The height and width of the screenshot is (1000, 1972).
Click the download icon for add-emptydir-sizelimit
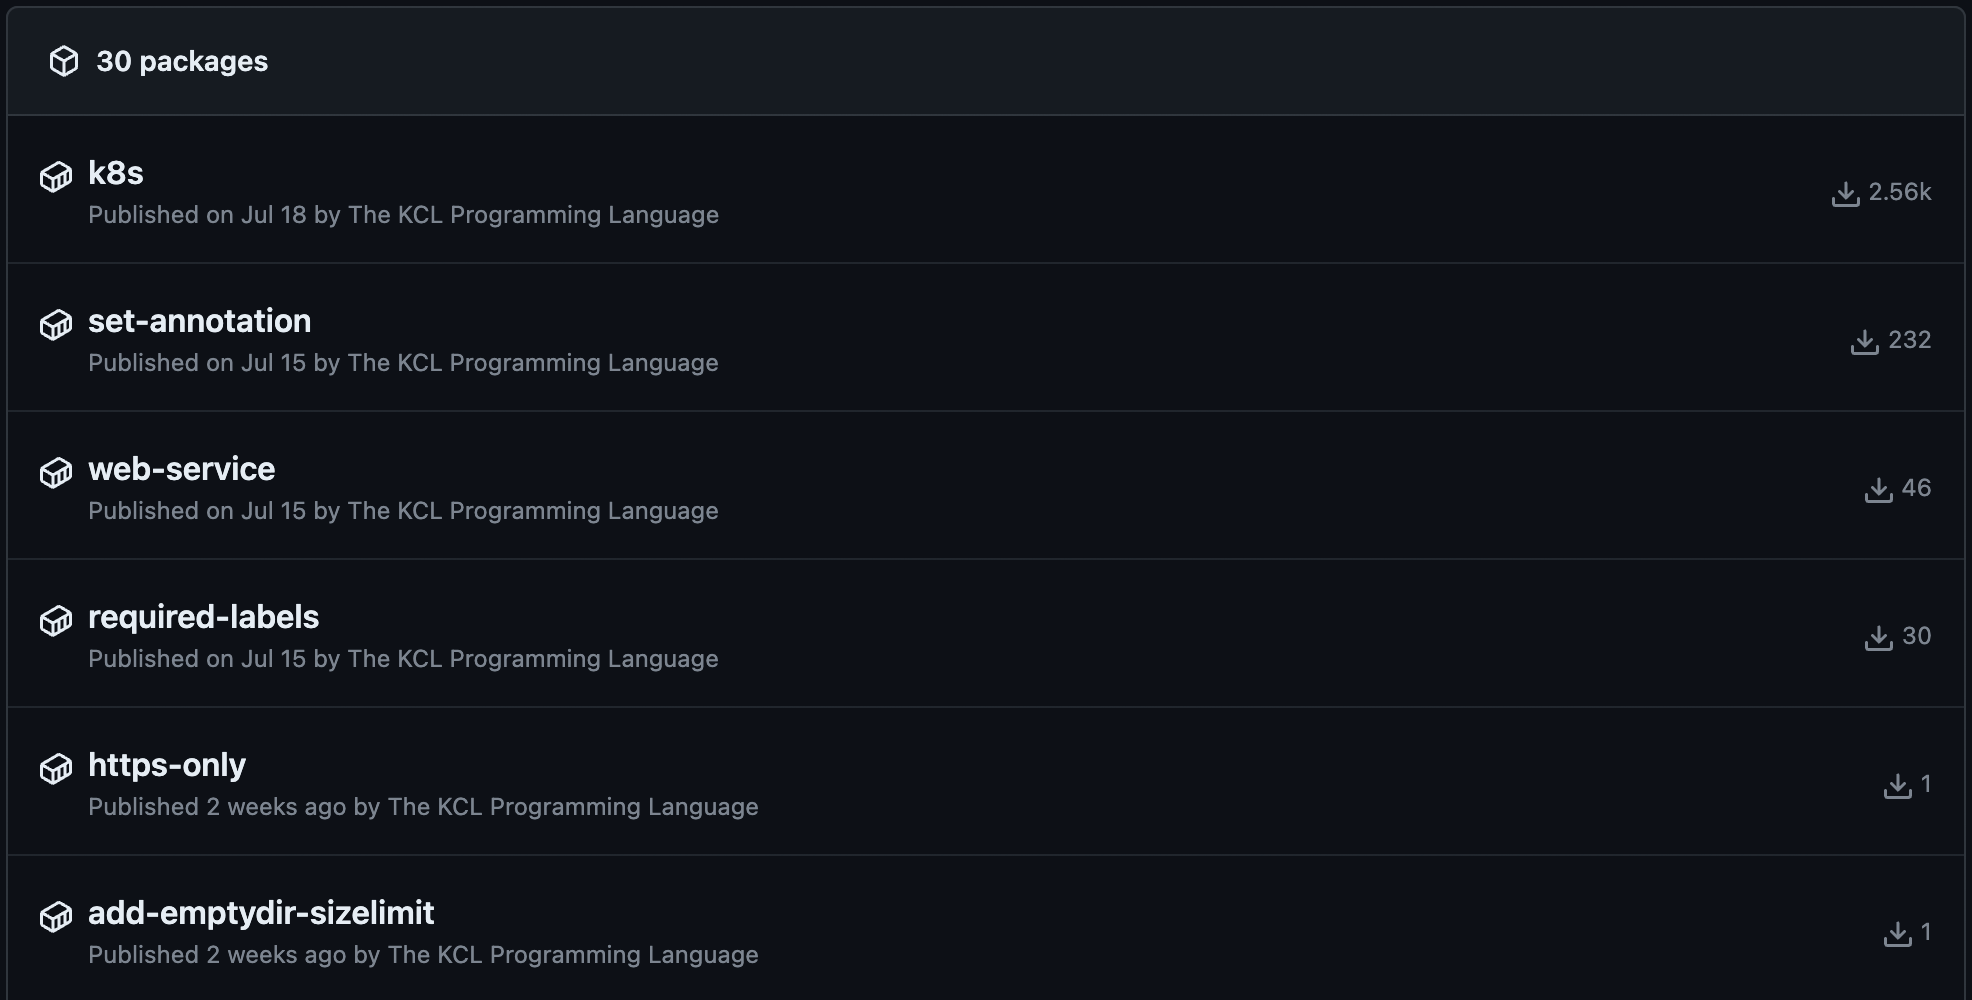1897,933
